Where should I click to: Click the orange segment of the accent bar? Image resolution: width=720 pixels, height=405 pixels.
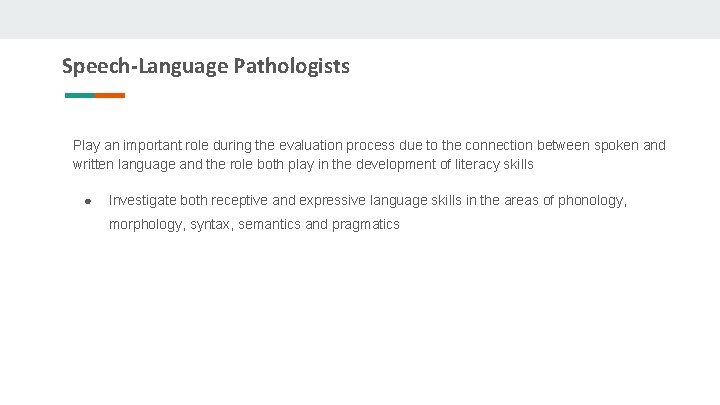pos(111,96)
